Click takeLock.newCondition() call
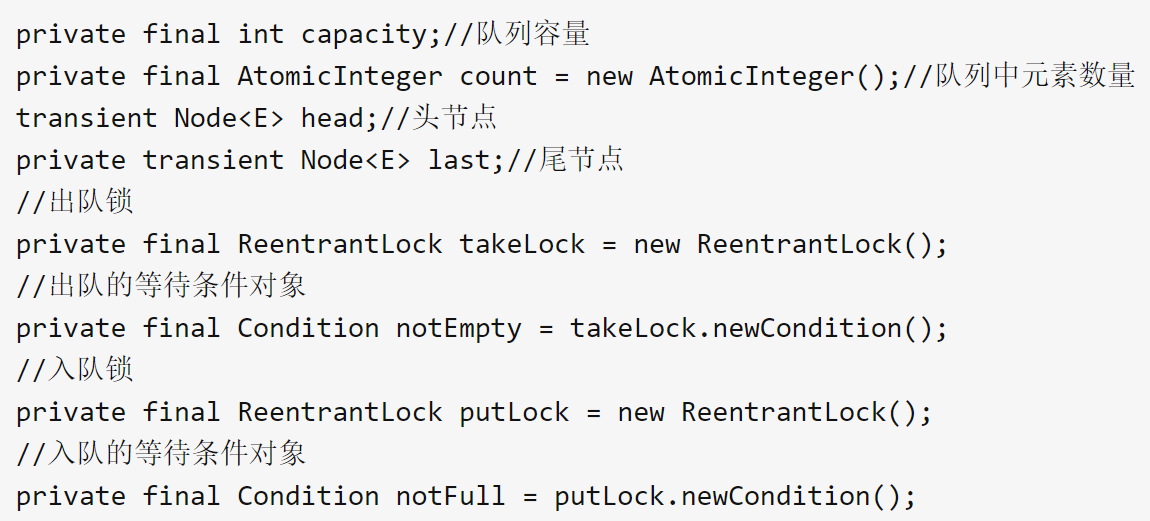This screenshot has height=521, width=1150. [x=750, y=328]
